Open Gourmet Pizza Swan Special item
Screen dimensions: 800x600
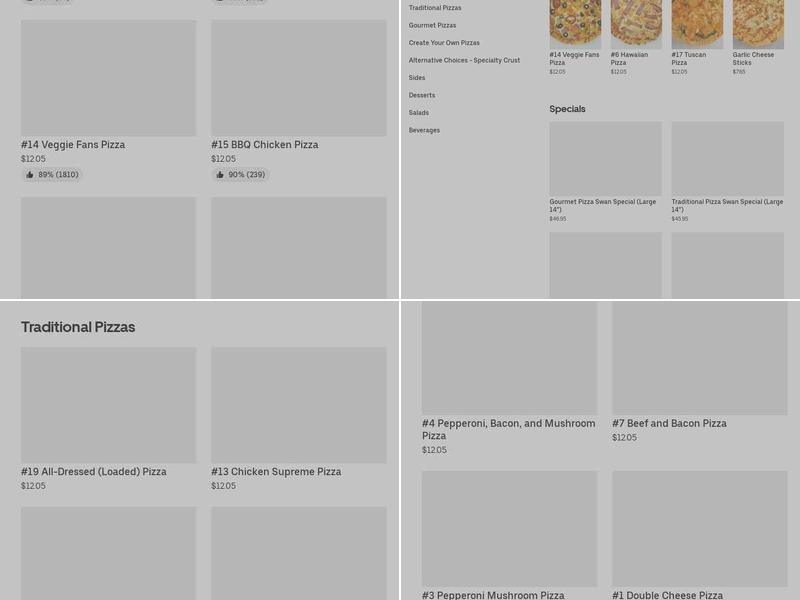(606, 172)
